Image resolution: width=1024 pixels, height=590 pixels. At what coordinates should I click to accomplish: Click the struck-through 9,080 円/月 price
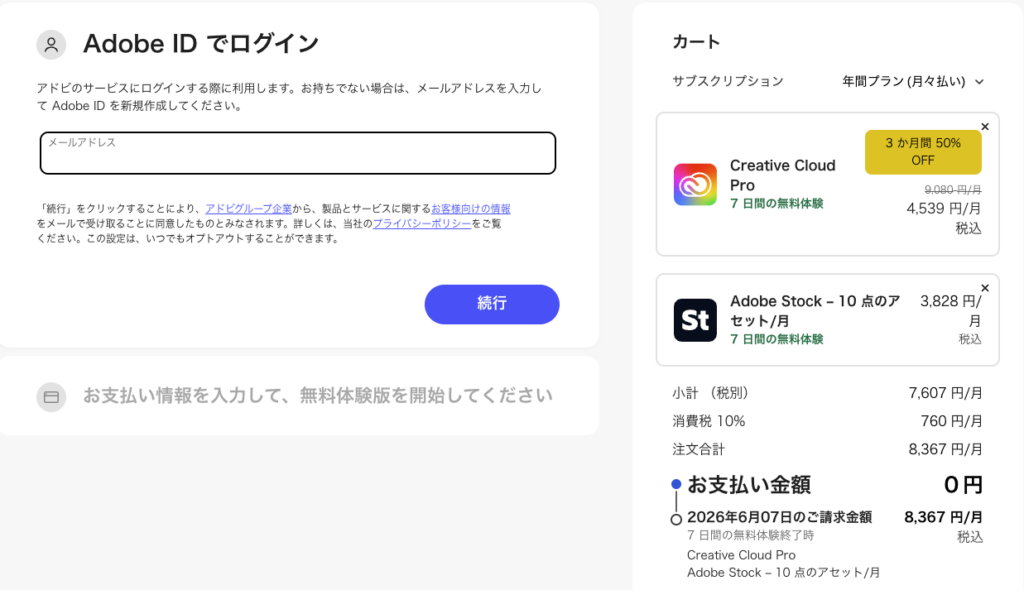[x=953, y=189]
